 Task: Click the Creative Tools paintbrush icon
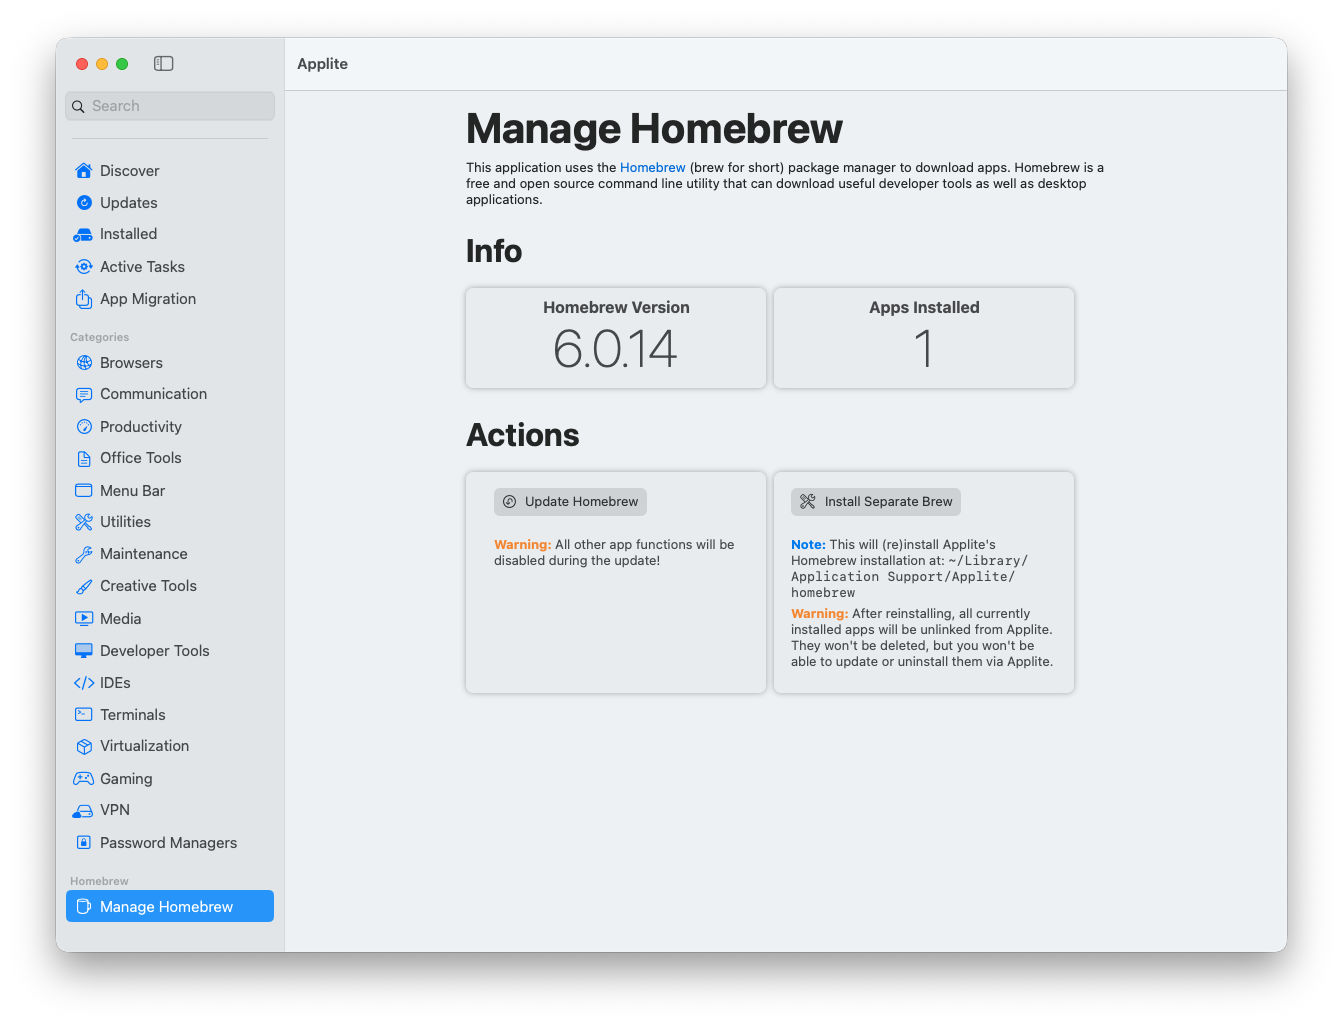click(84, 586)
